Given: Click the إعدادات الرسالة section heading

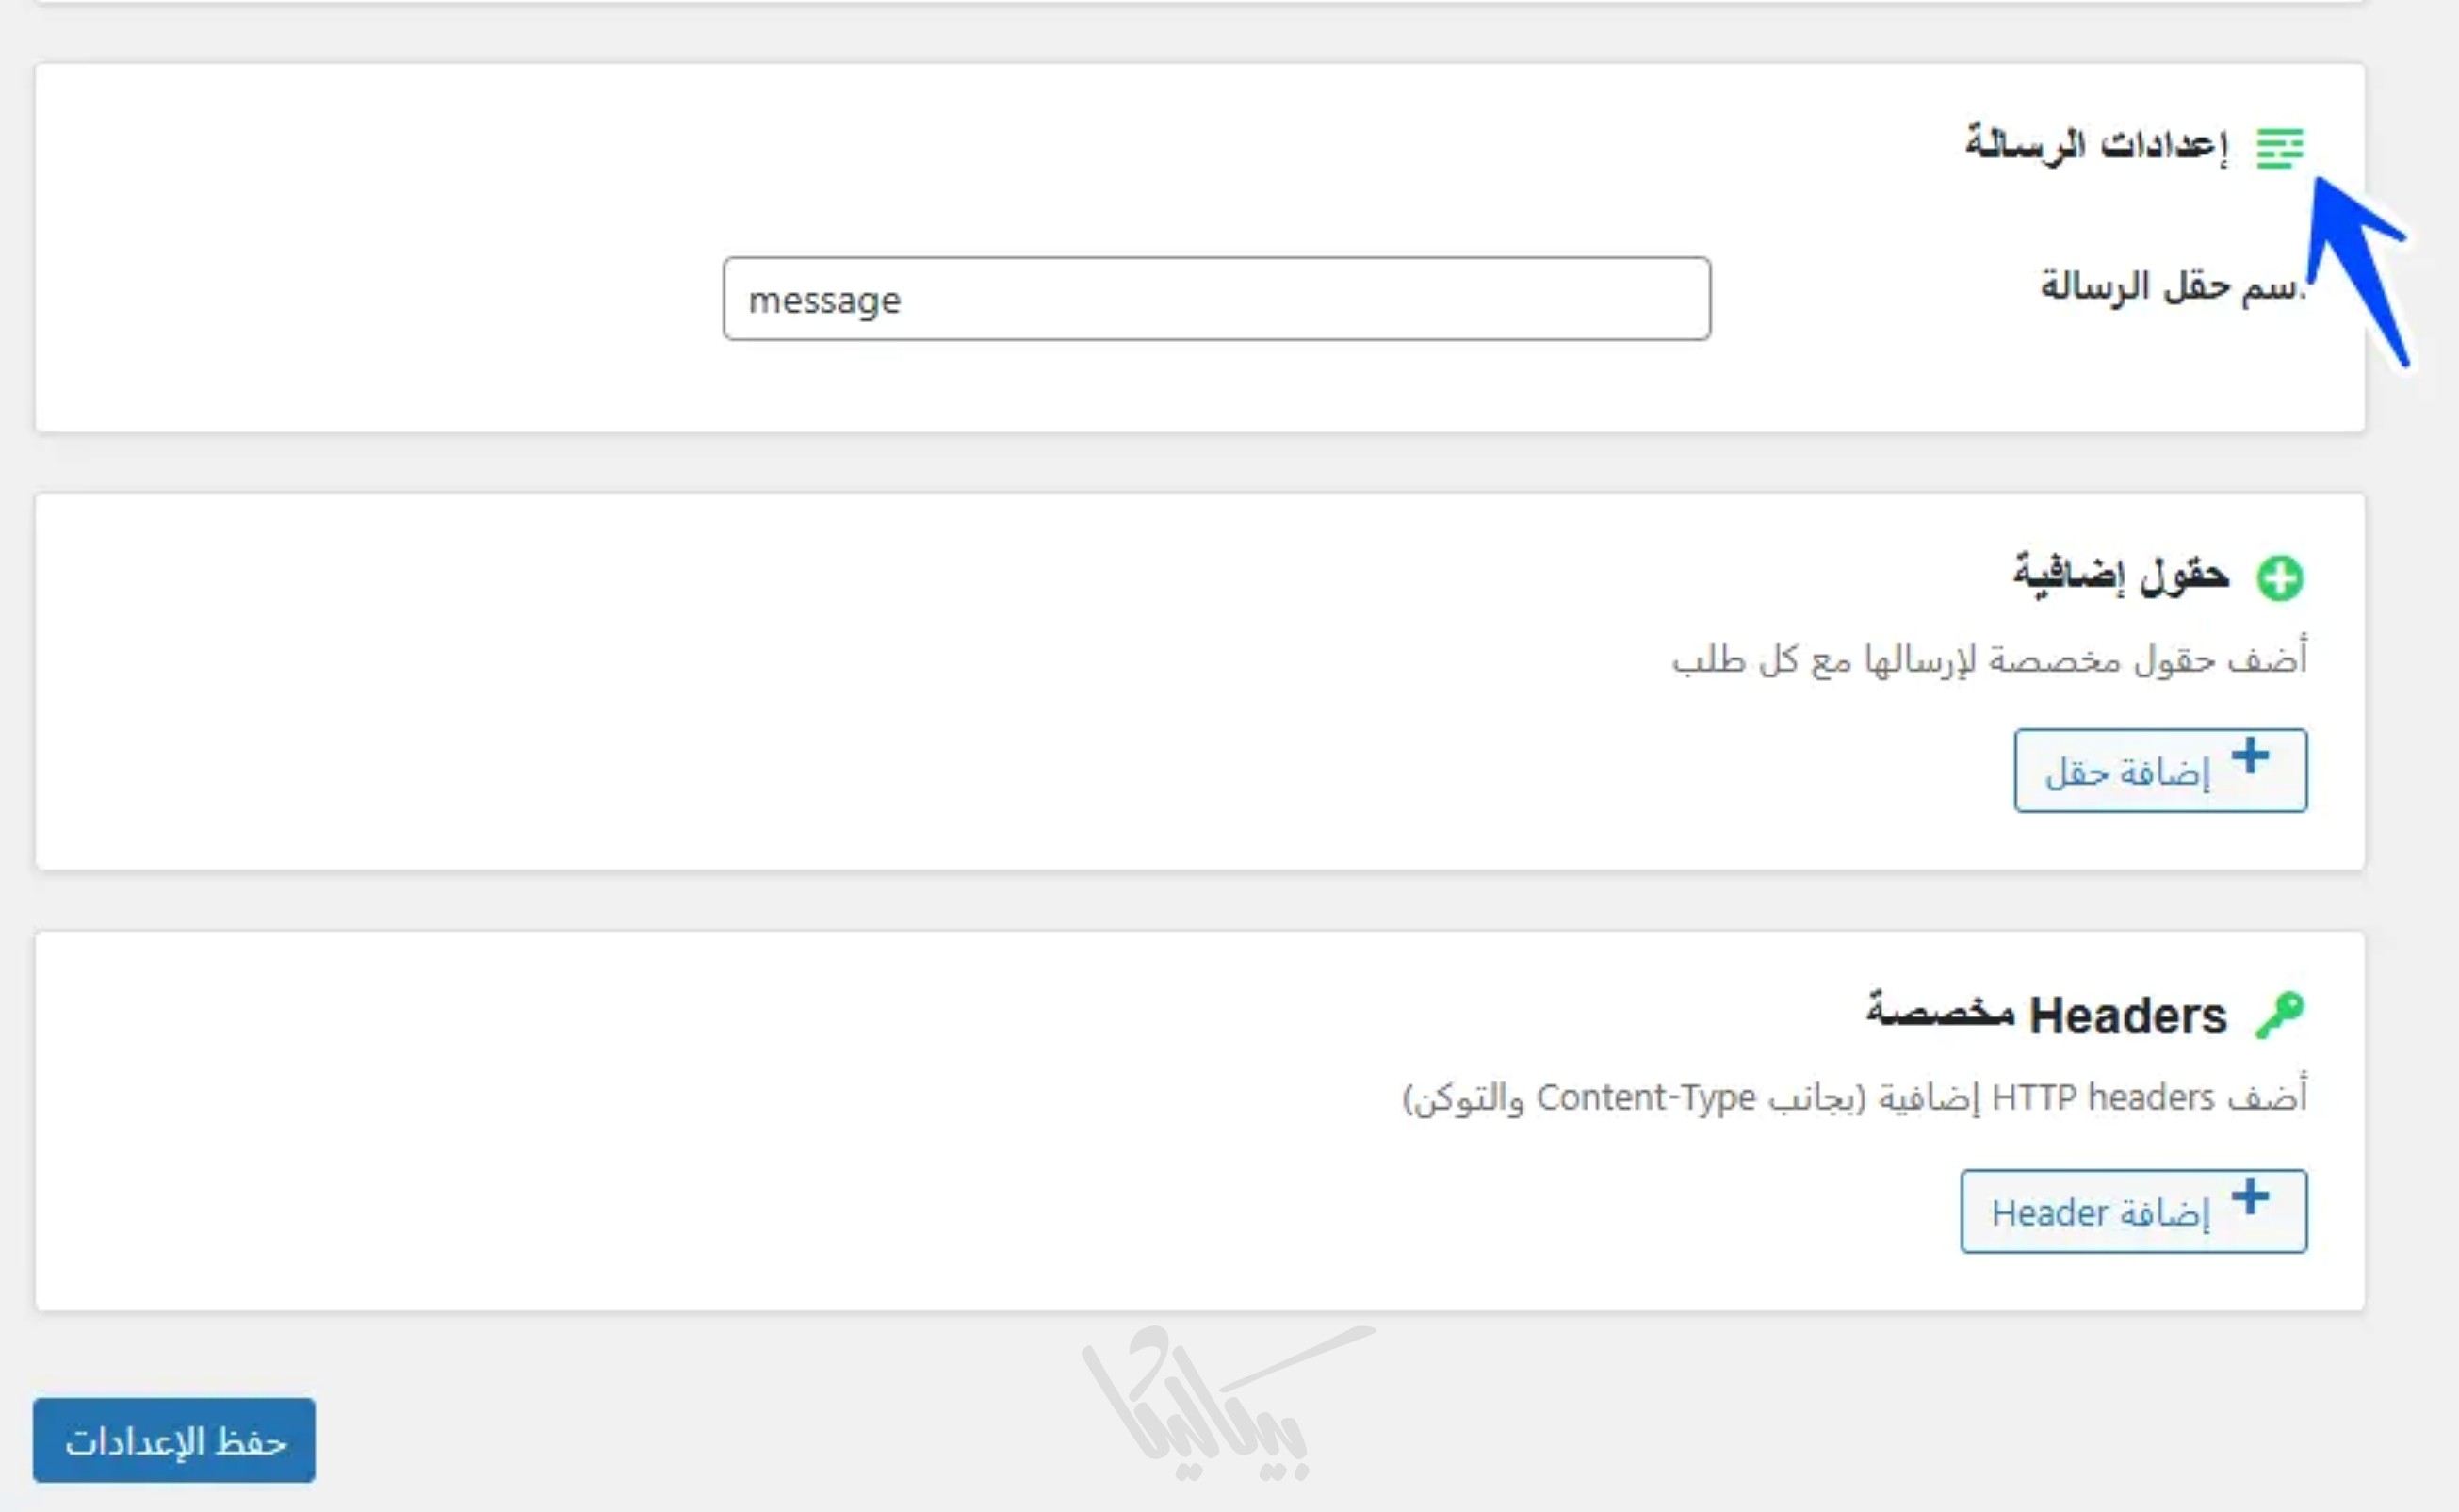Looking at the screenshot, I should coord(2096,146).
